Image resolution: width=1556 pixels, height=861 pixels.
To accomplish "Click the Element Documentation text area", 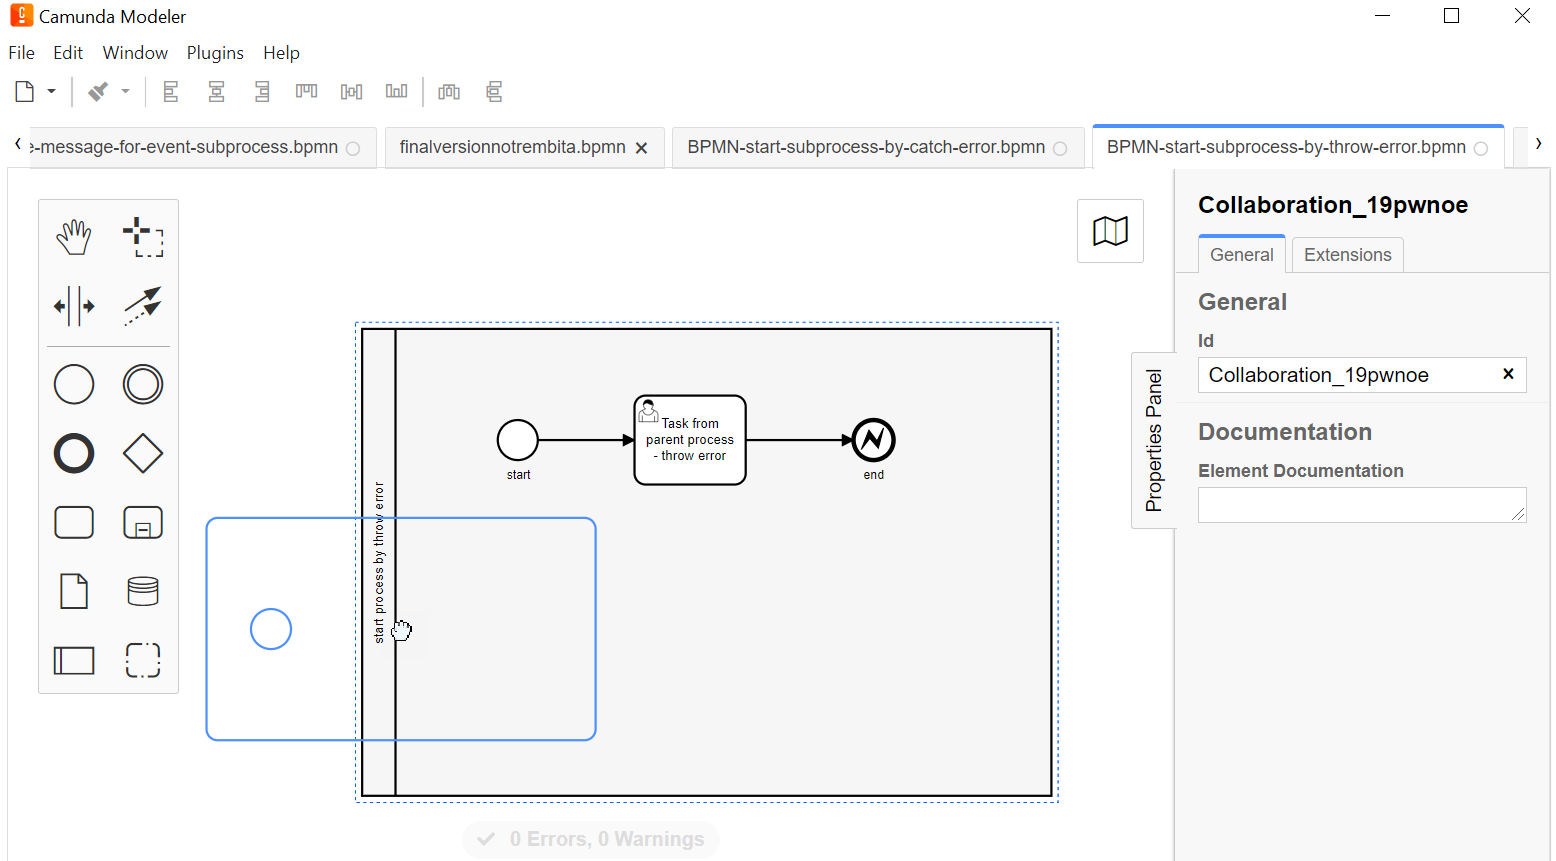I will pos(1360,505).
